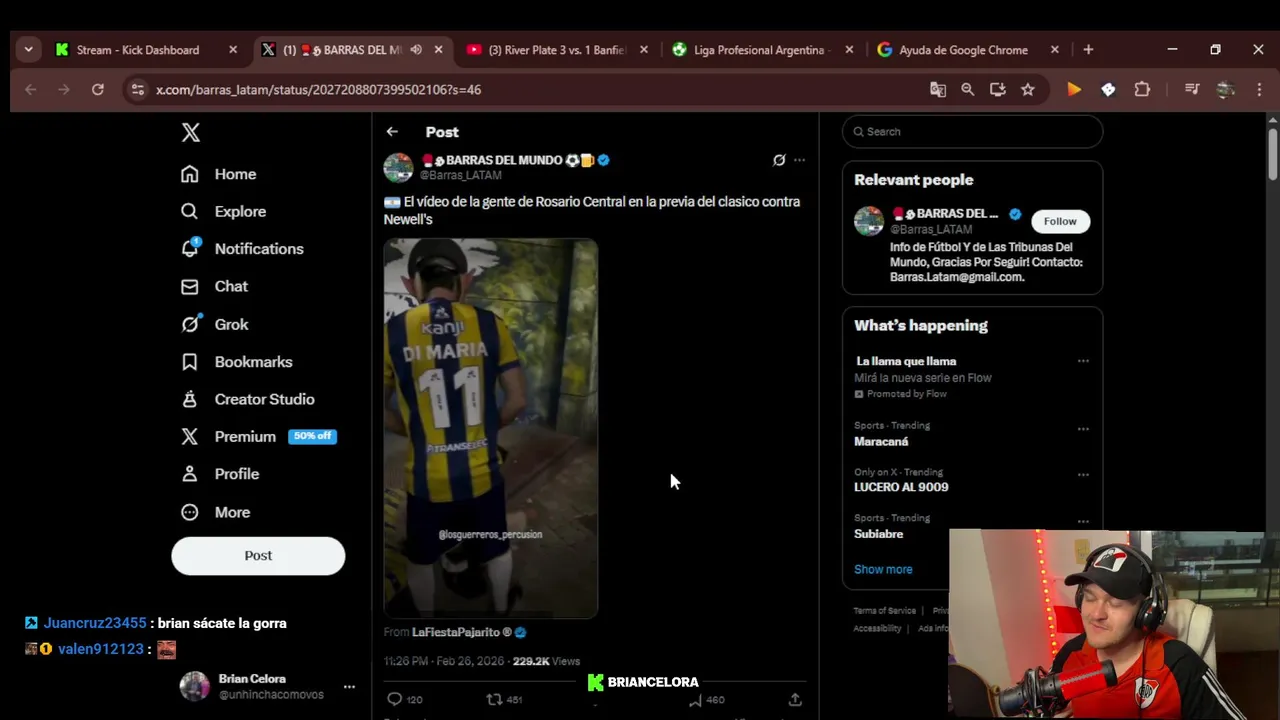This screenshot has width=1280, height=720.
Task: Bookmark this page with the star icon
Action: tap(1027, 89)
